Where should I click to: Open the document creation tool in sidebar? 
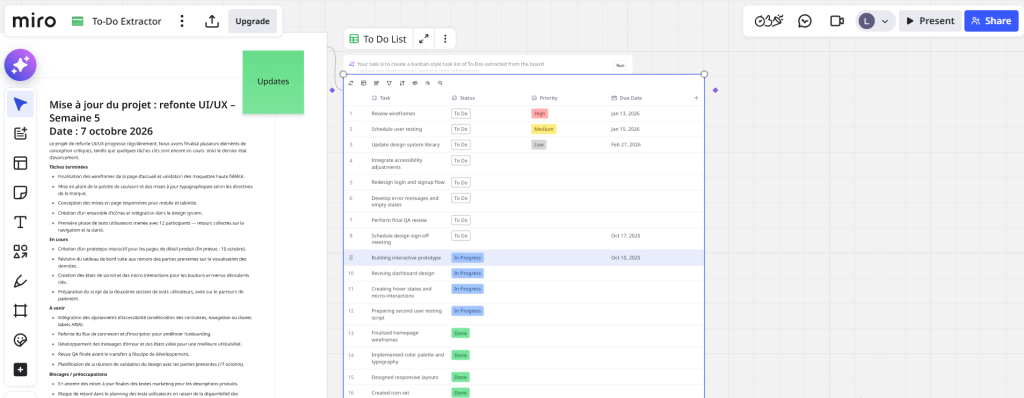(20, 134)
